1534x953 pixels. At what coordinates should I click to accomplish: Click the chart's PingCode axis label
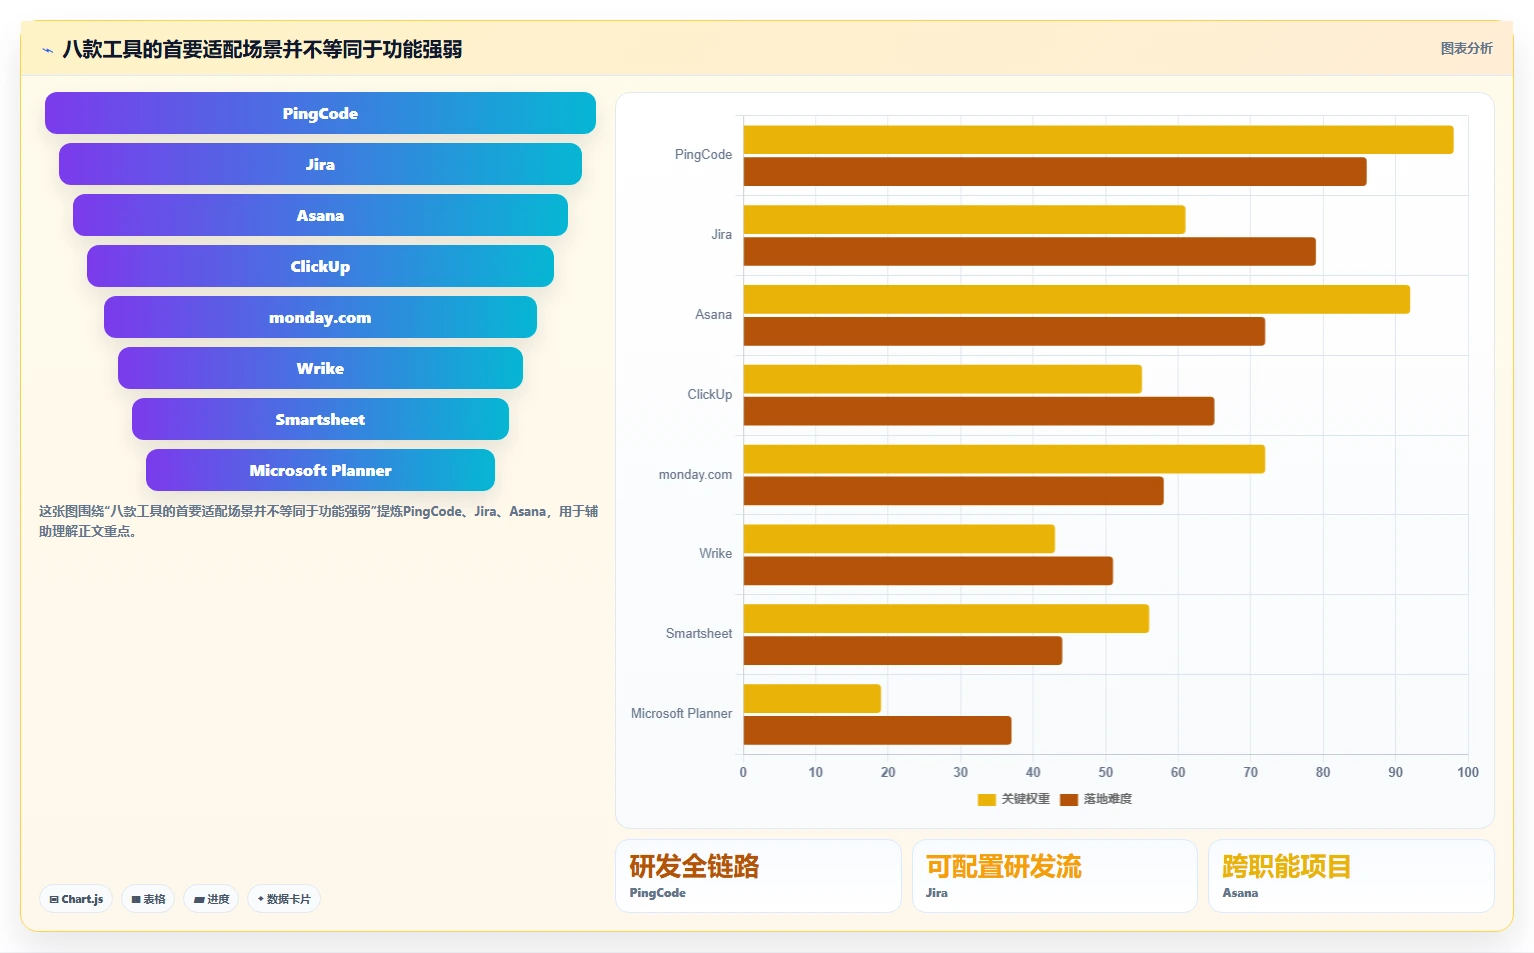tap(703, 155)
